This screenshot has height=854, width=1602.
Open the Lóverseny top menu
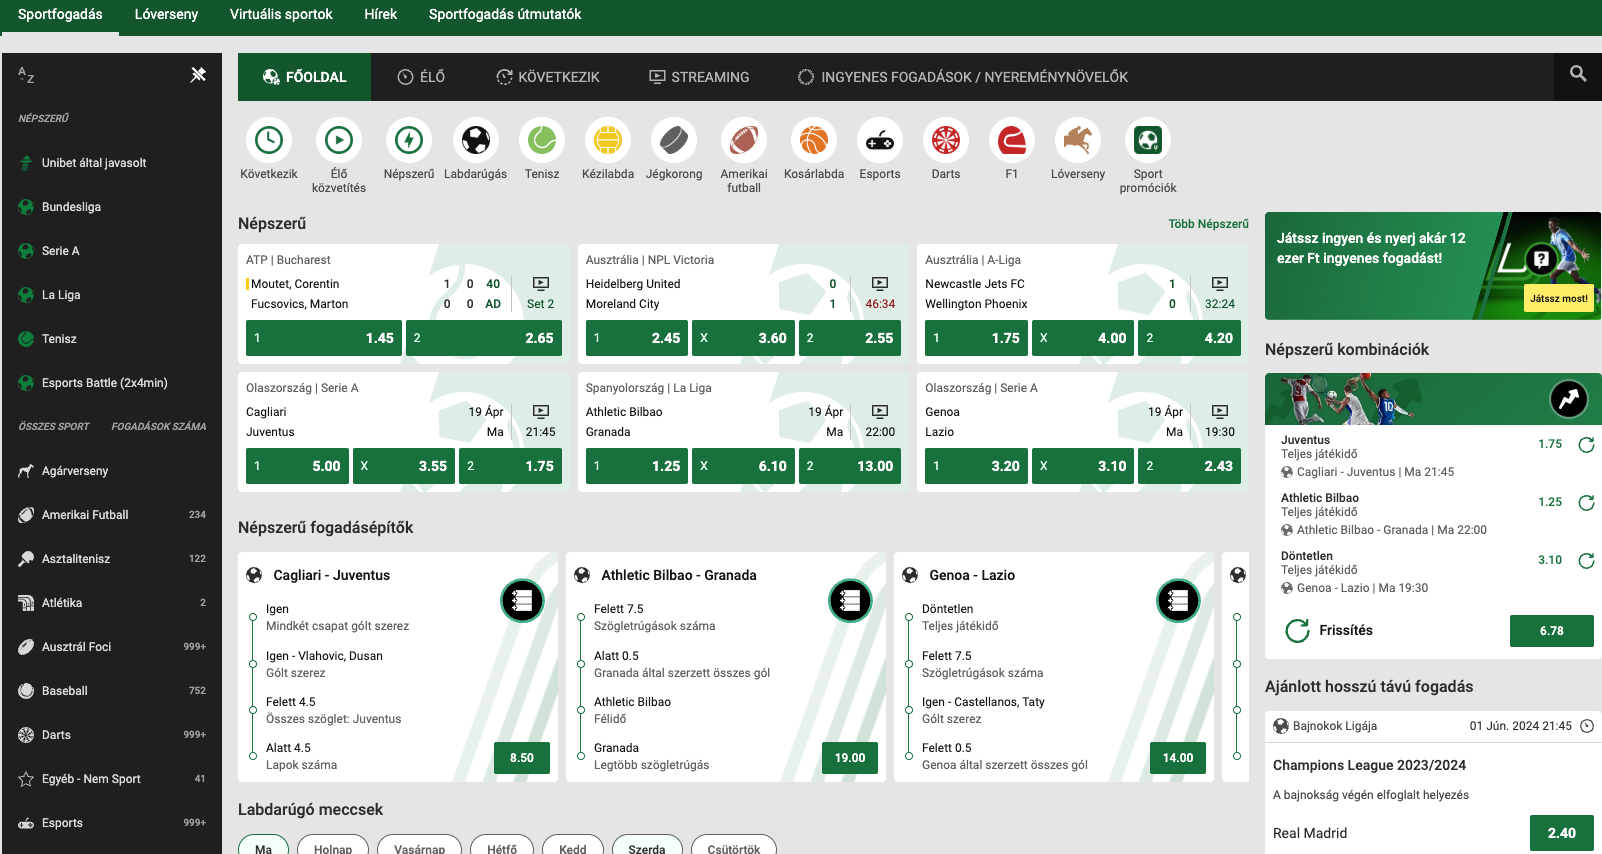point(166,14)
